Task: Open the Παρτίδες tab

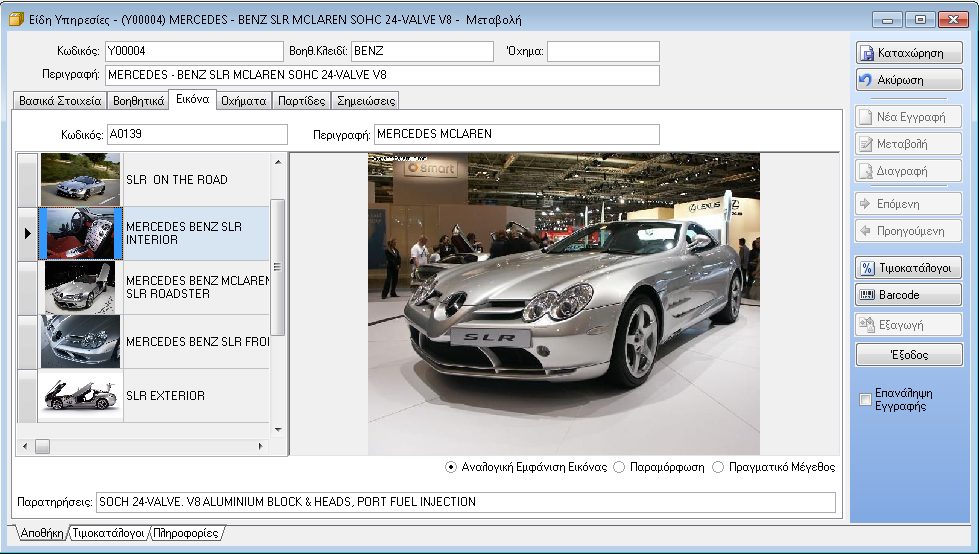Action: (x=302, y=101)
